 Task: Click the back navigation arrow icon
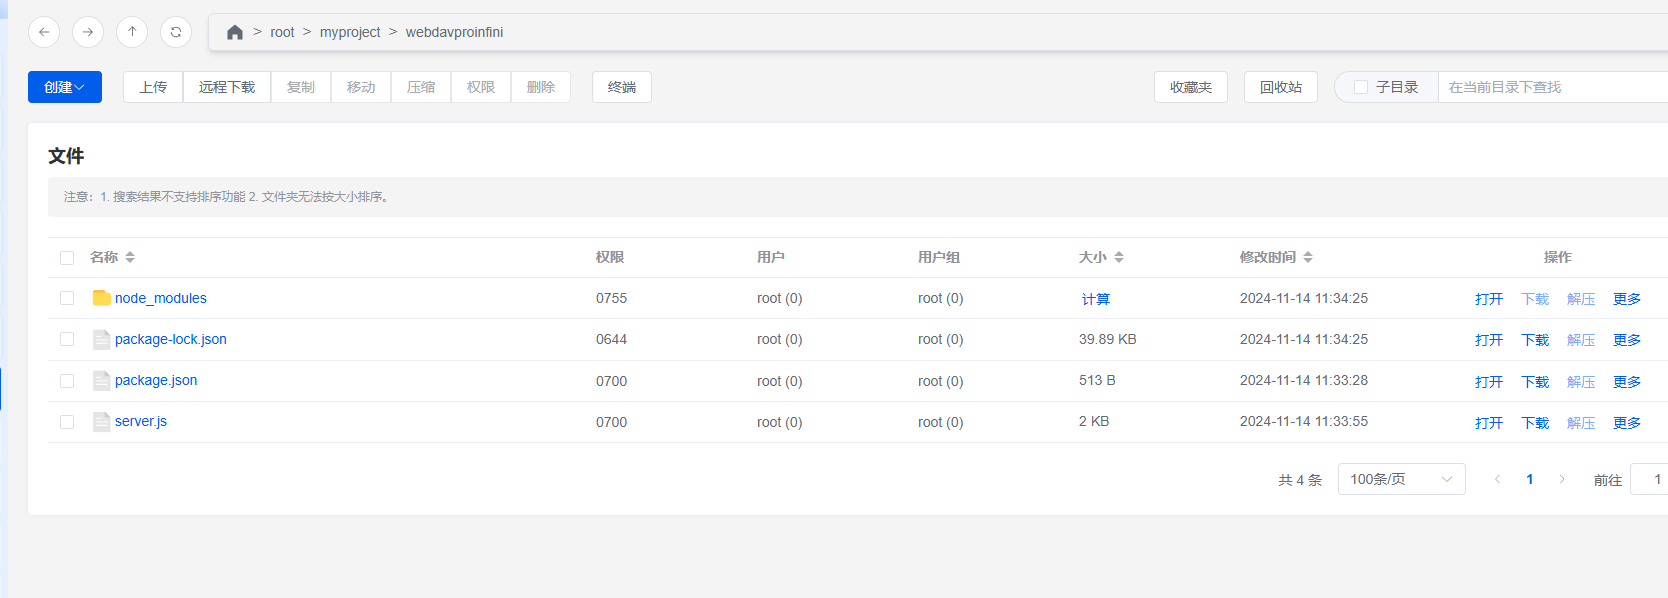pos(44,32)
